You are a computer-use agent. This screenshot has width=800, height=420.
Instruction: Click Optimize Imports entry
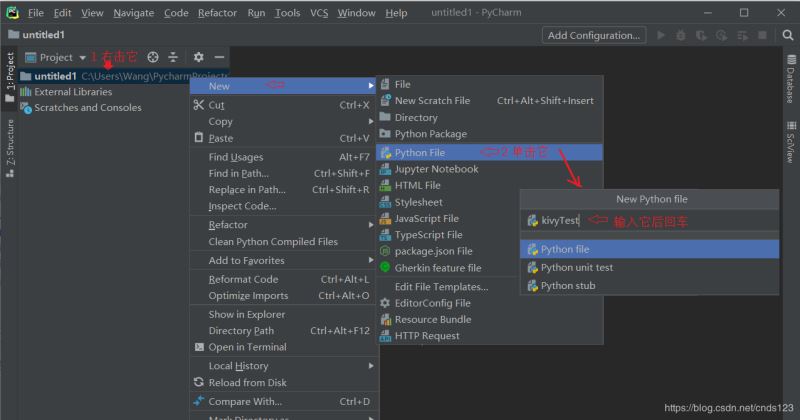[283, 295]
